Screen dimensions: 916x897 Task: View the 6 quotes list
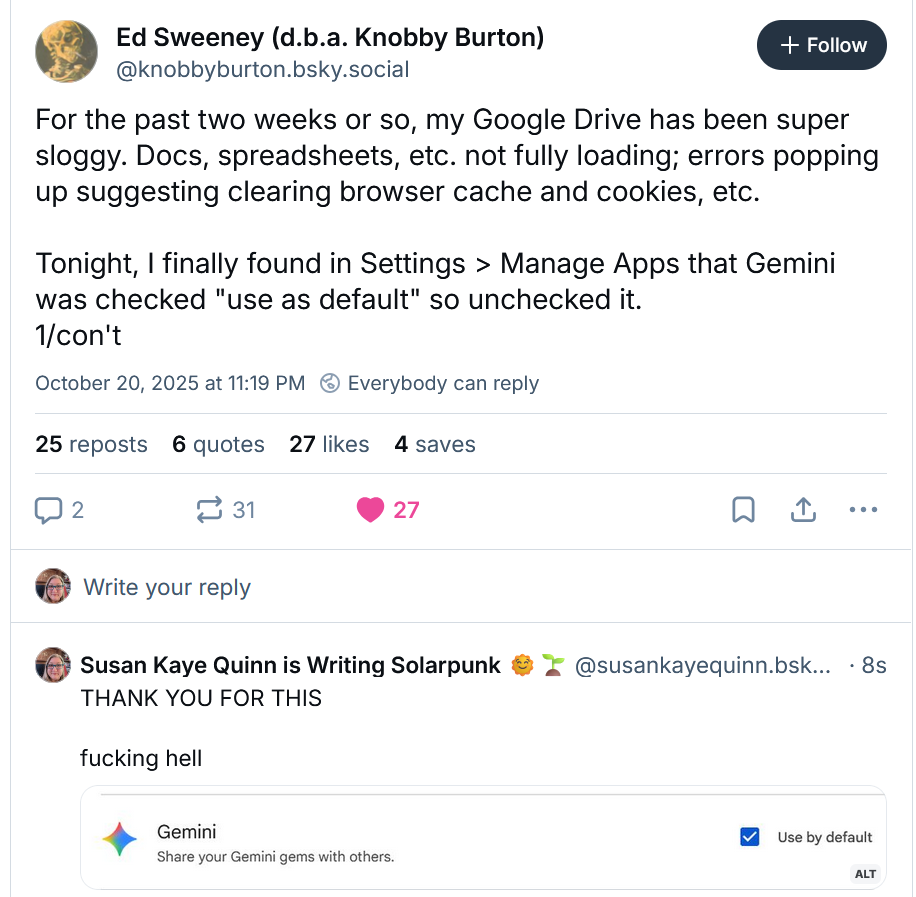click(218, 444)
